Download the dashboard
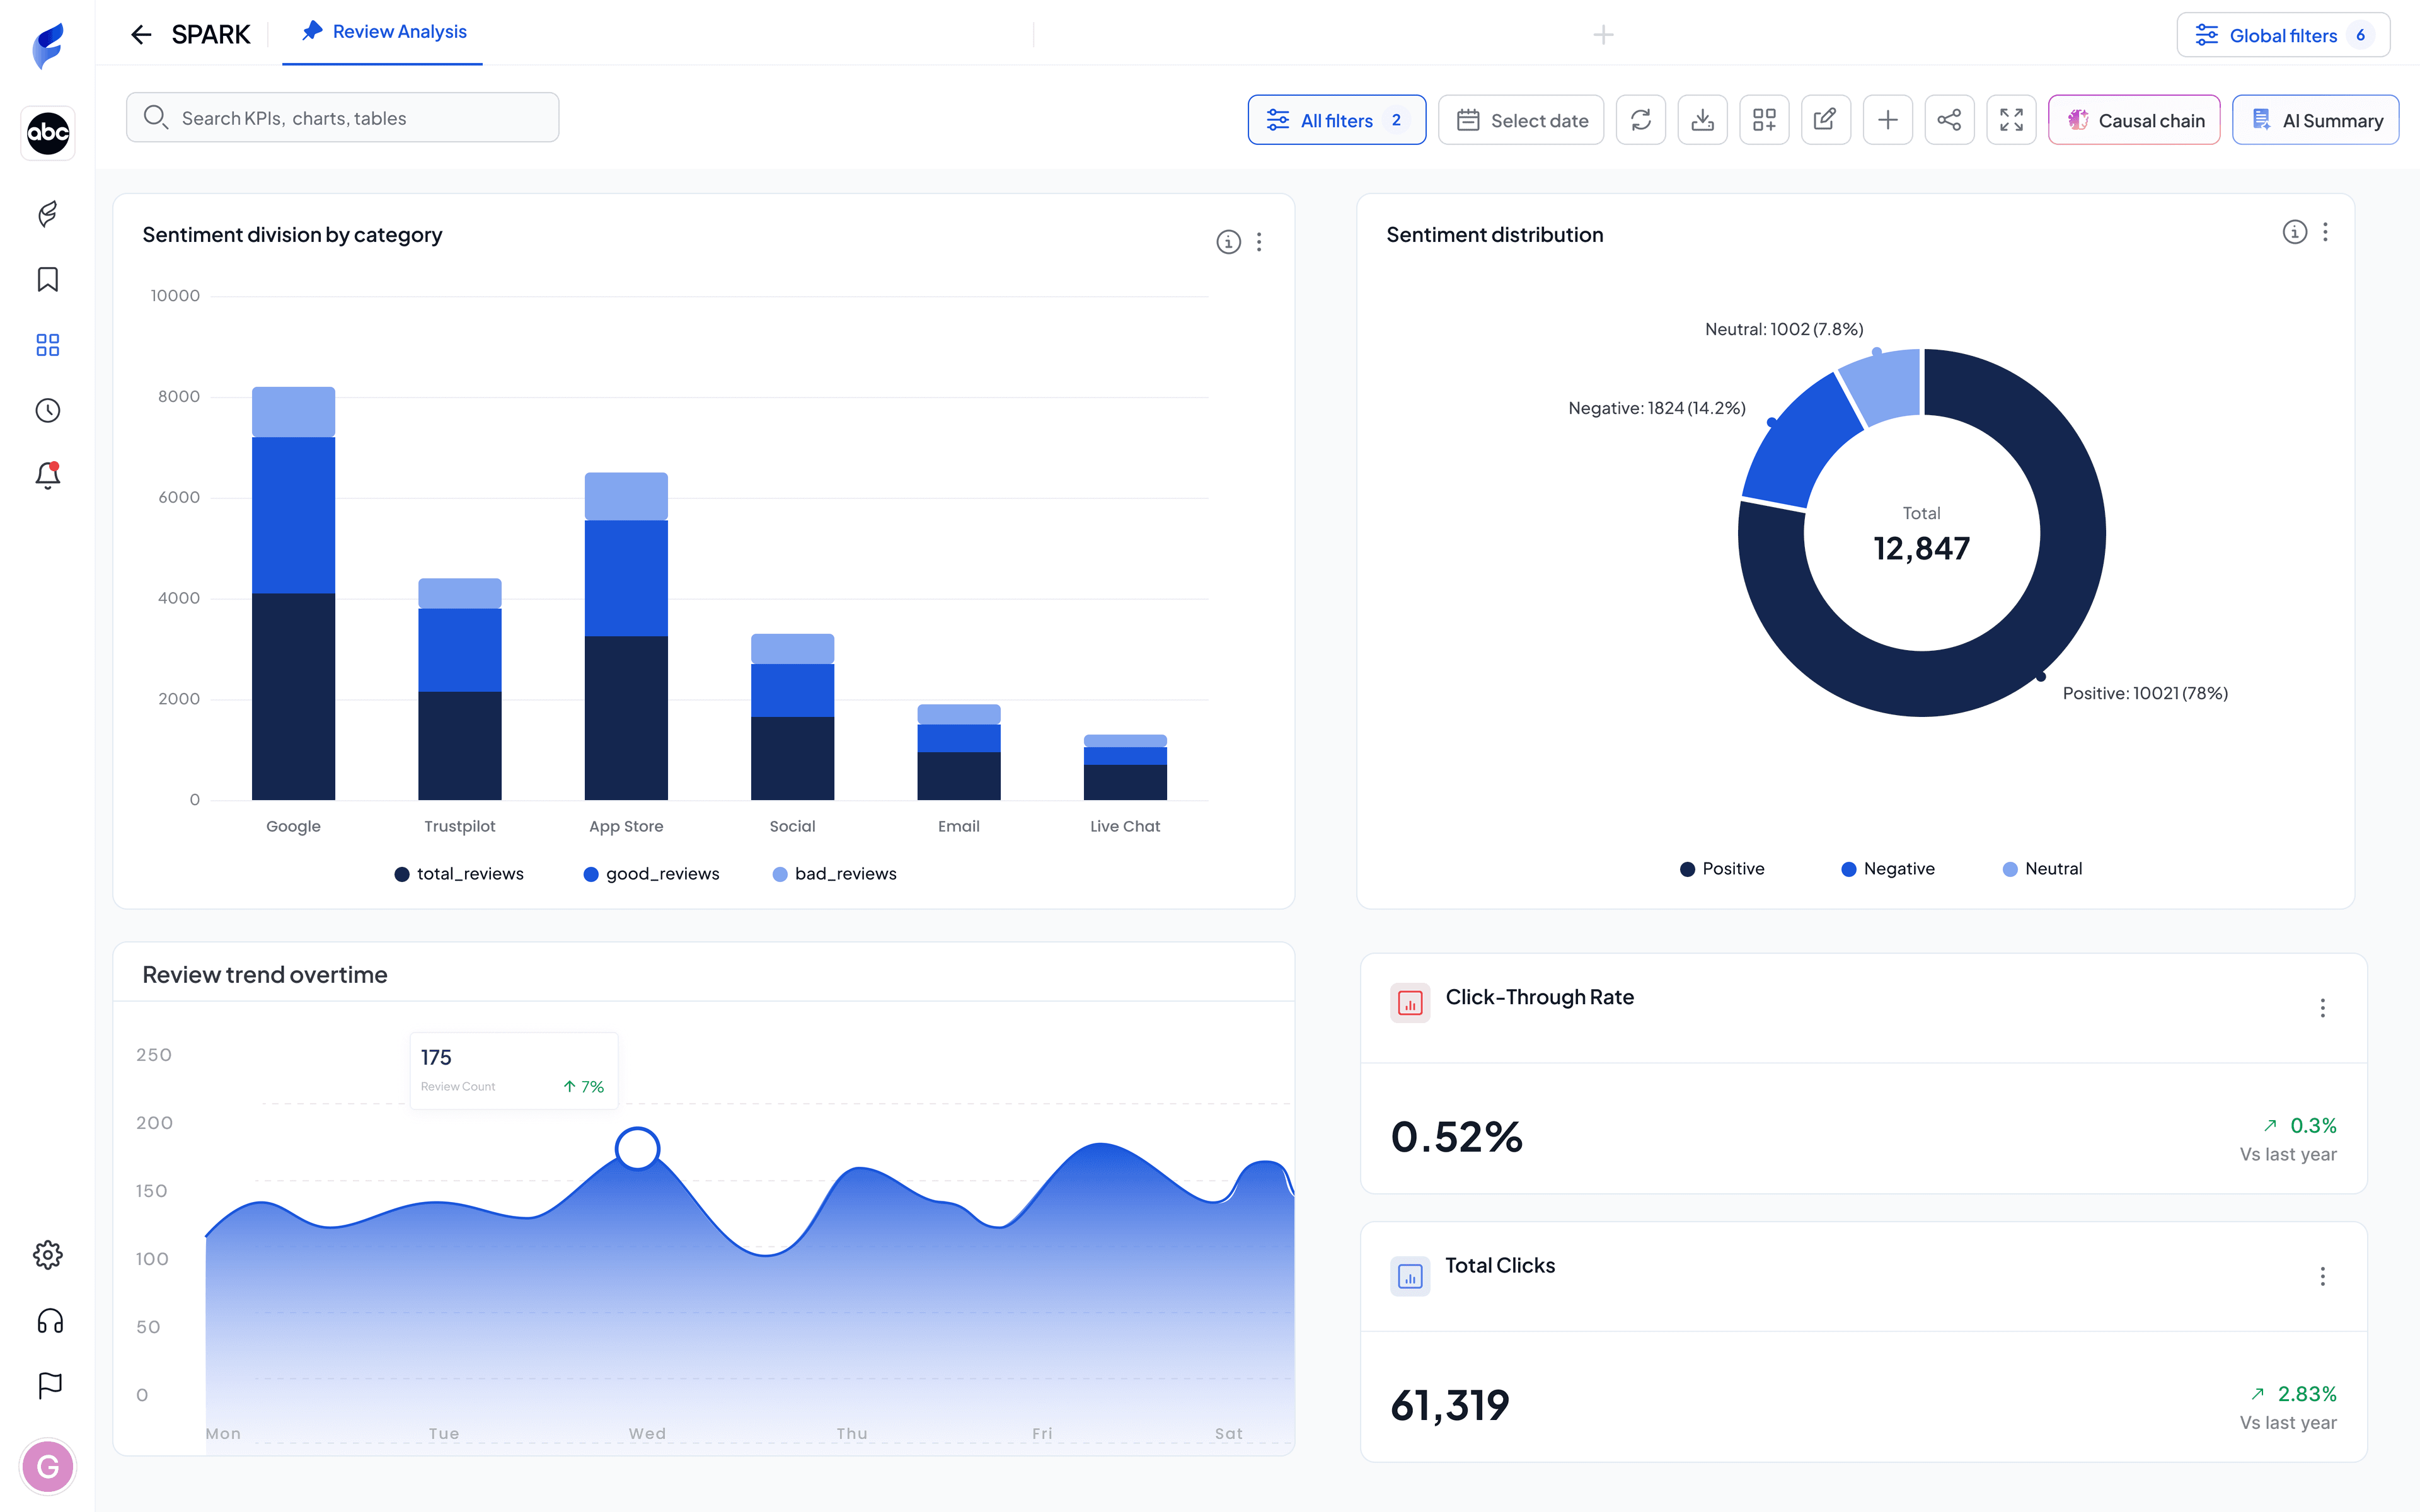This screenshot has height=1512, width=2420. coord(1703,120)
